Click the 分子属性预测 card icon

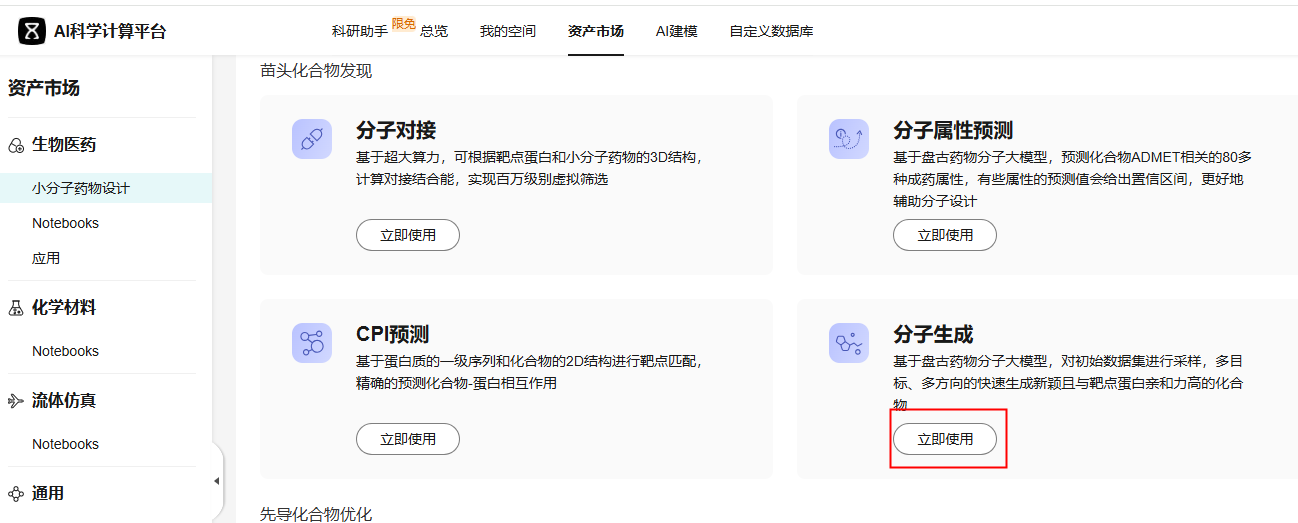(x=849, y=139)
